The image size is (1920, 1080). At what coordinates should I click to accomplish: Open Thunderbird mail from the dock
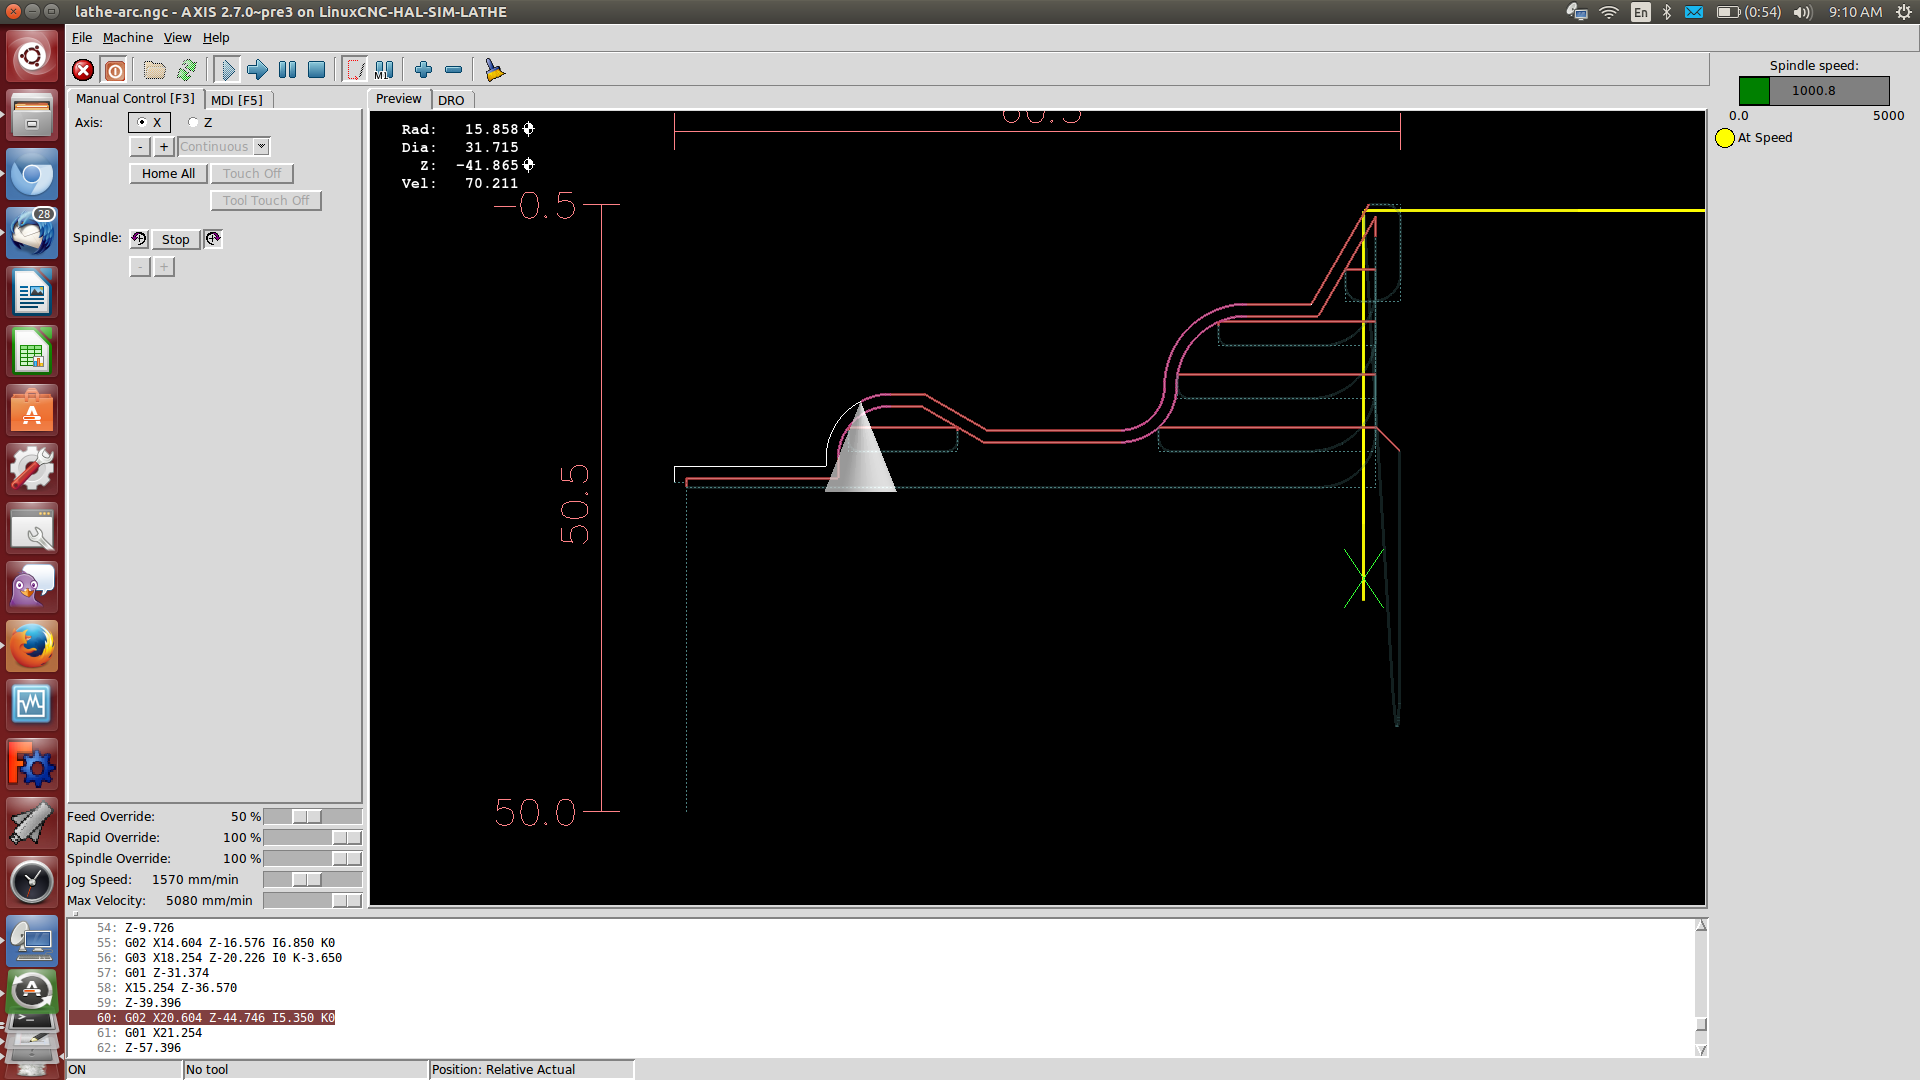32,233
